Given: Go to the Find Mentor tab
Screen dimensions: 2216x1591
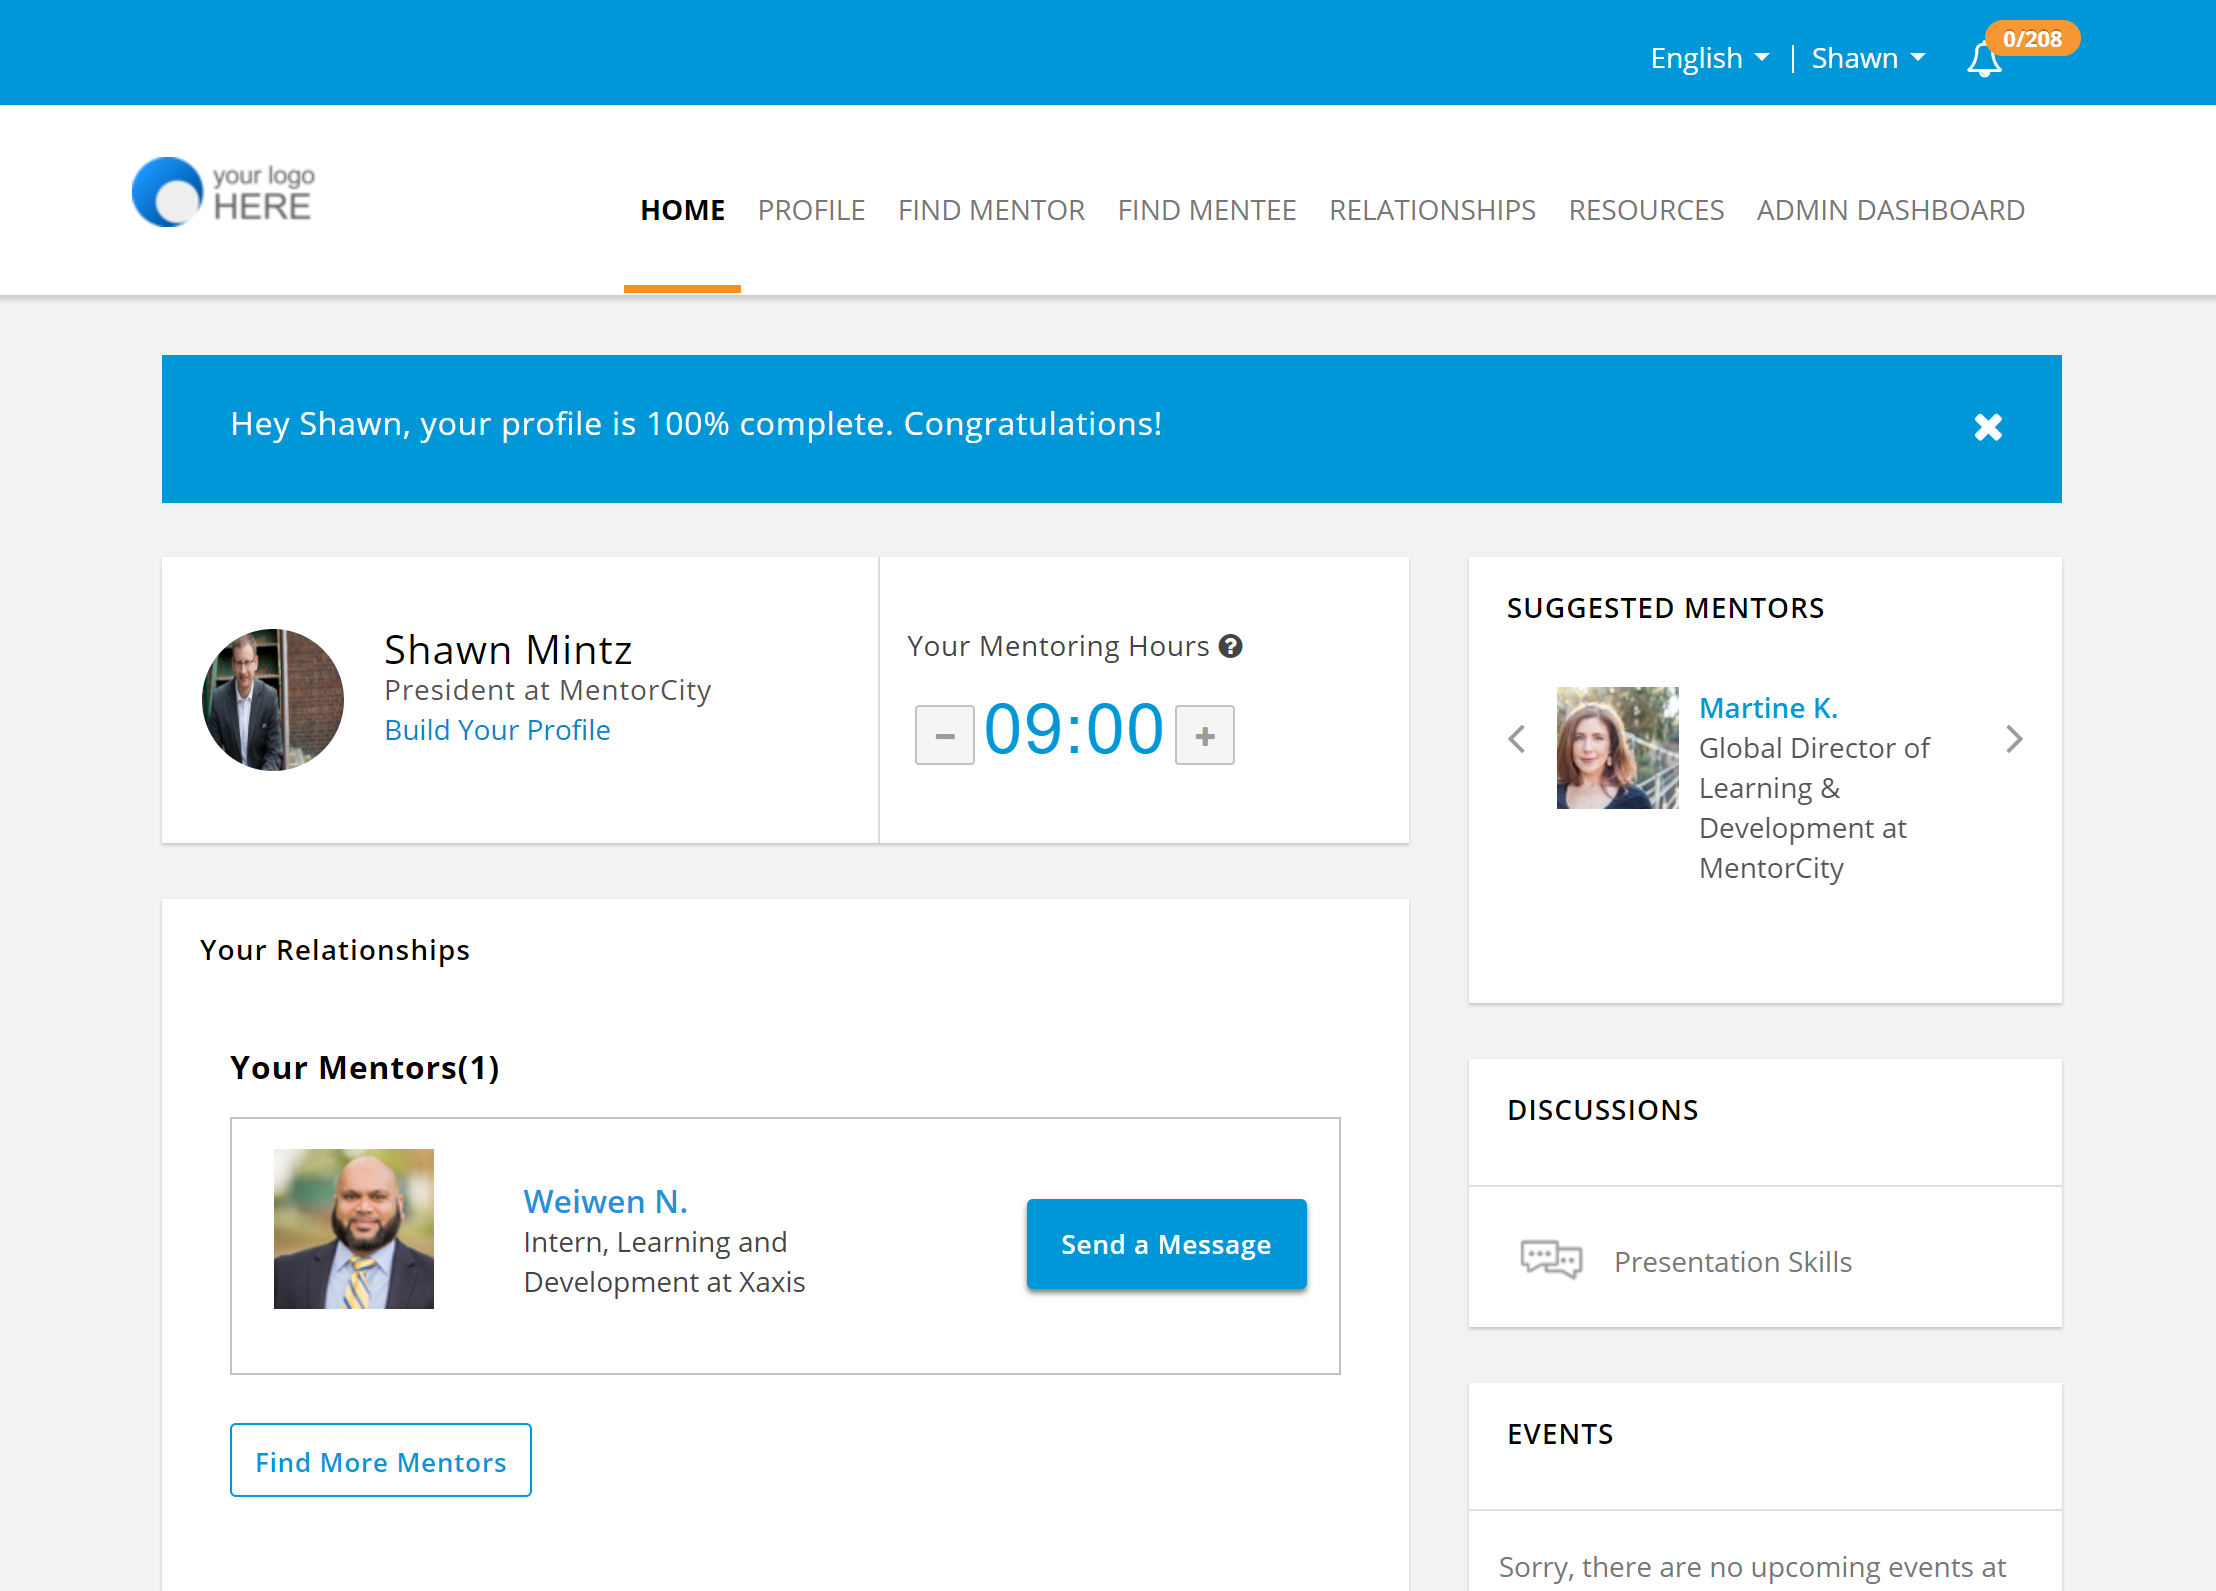Looking at the screenshot, I should point(991,210).
